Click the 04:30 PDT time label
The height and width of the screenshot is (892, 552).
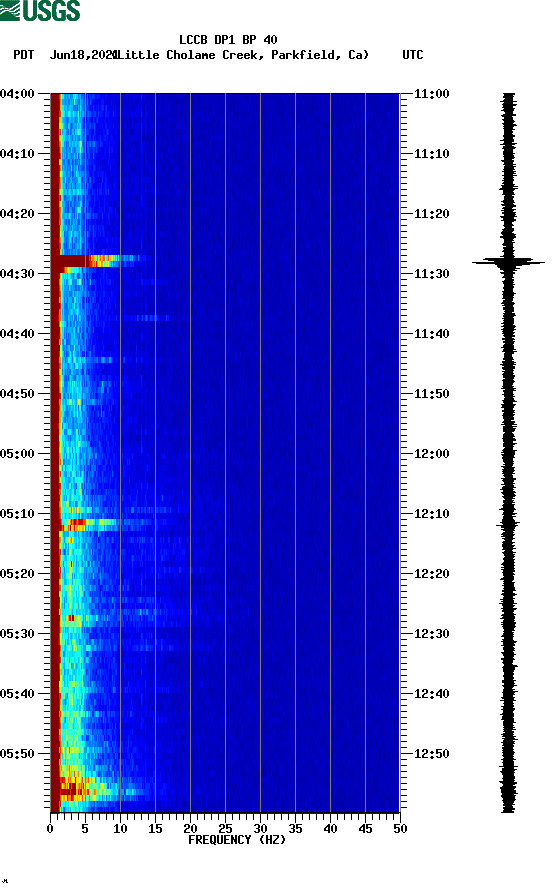pyautogui.click(x=17, y=274)
